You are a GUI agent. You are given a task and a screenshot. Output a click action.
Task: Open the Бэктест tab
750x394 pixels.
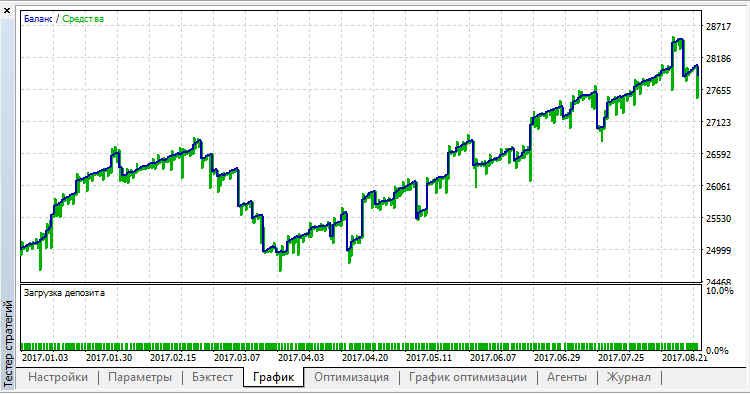click(212, 377)
